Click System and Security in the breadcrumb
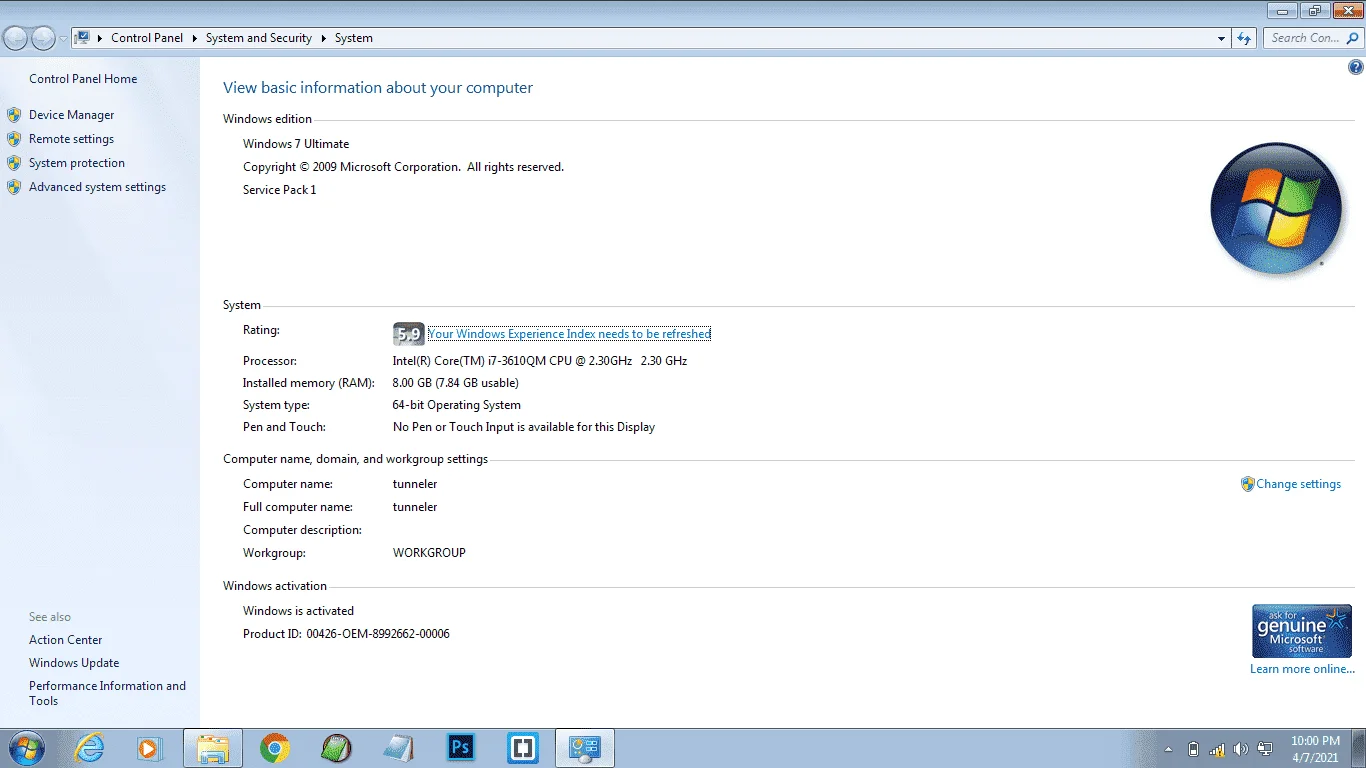Screen dimensions: 1366x768 [259, 38]
